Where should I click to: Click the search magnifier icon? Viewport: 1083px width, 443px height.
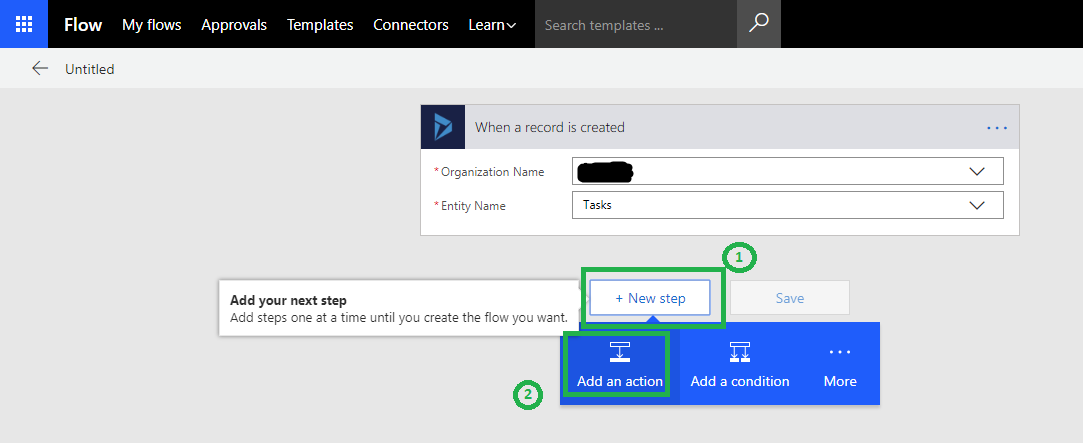point(758,24)
